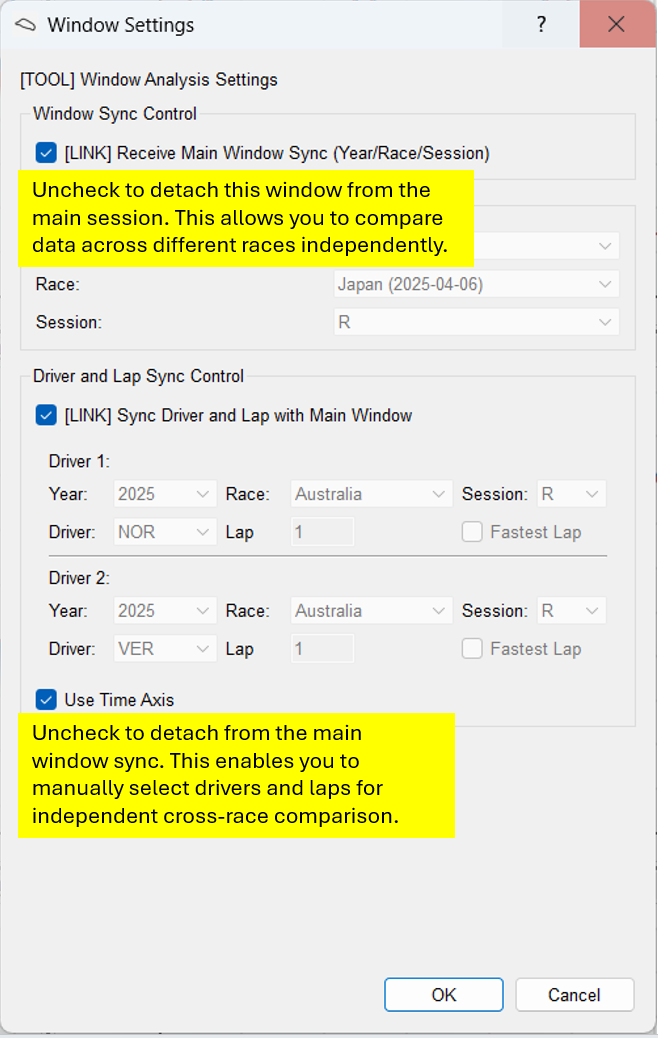Open the window Session dropdown showing R

click(476, 323)
